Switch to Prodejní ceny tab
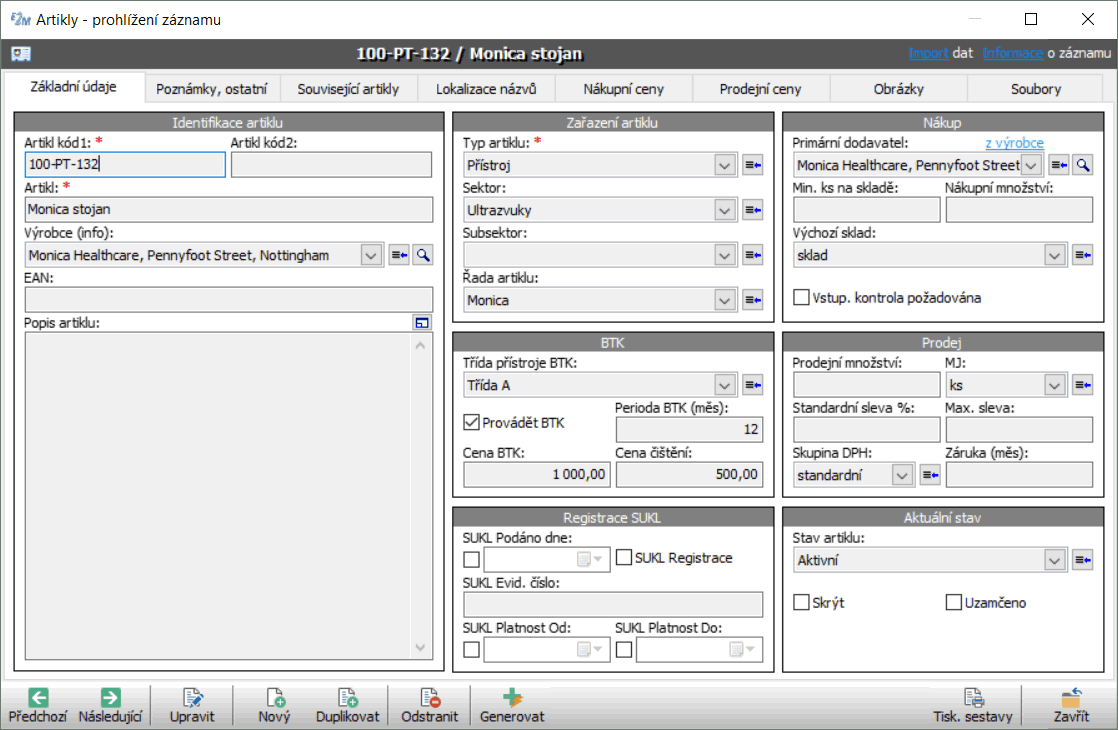Screen dimensions: 1118x730 (760, 89)
